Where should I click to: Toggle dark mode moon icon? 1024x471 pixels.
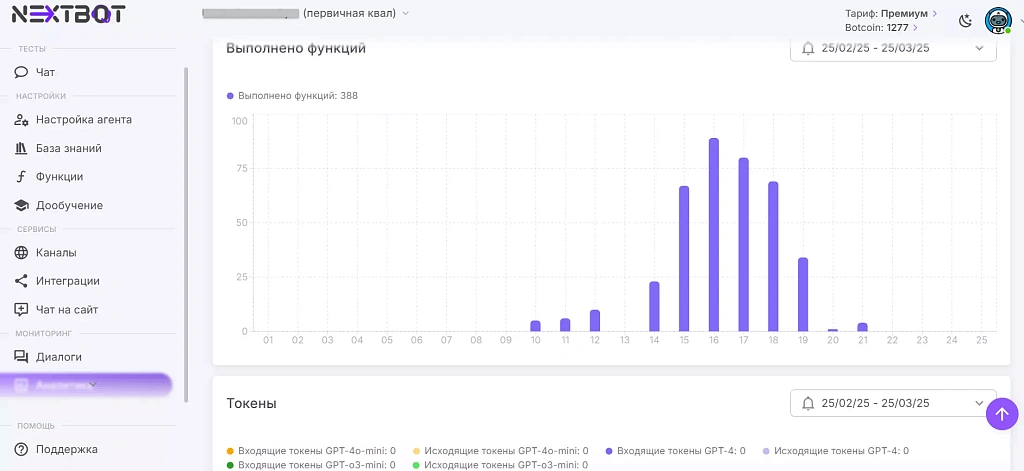pos(965,20)
